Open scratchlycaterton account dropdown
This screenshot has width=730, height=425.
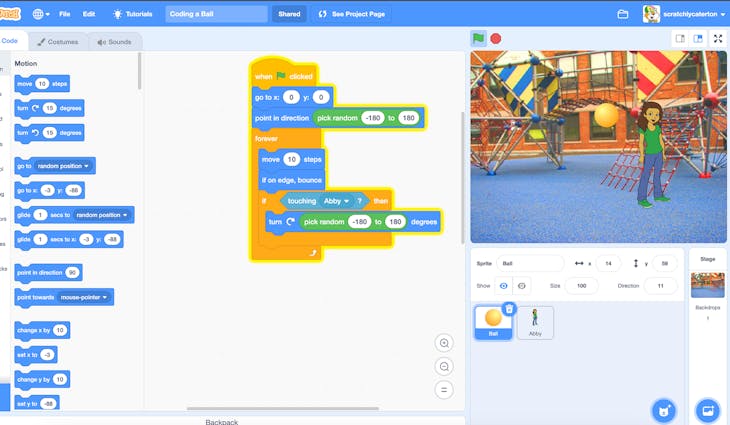pos(684,14)
